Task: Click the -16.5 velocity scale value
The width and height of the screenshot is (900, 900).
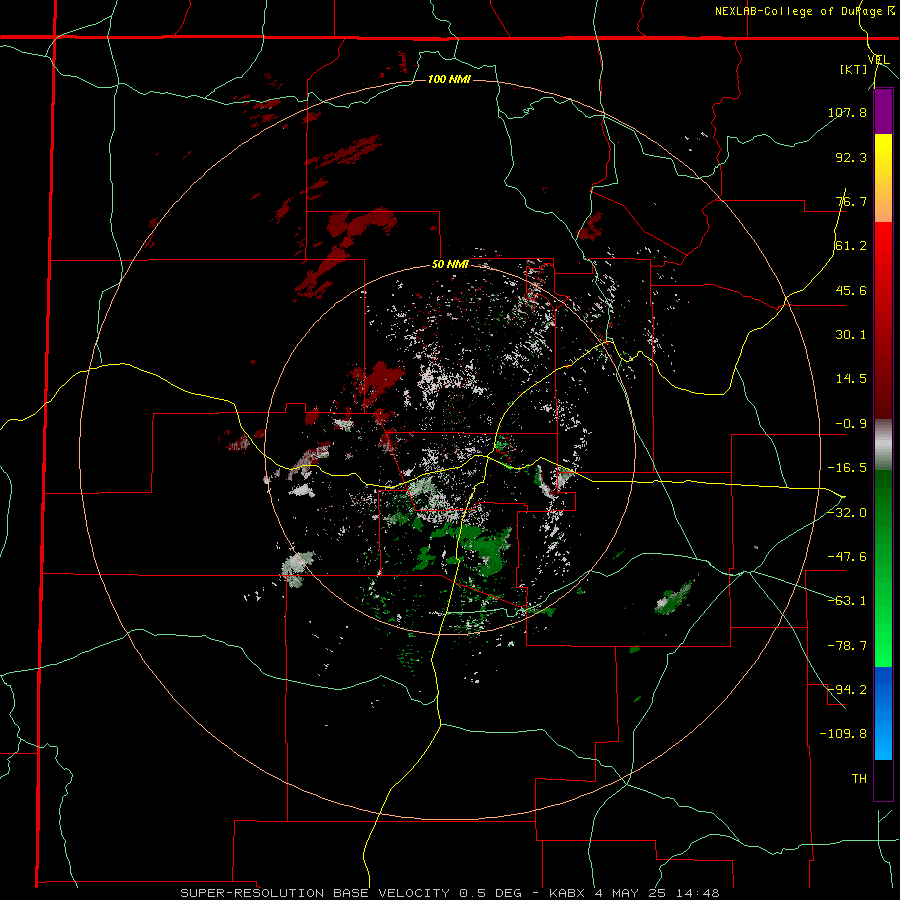Action: (847, 468)
